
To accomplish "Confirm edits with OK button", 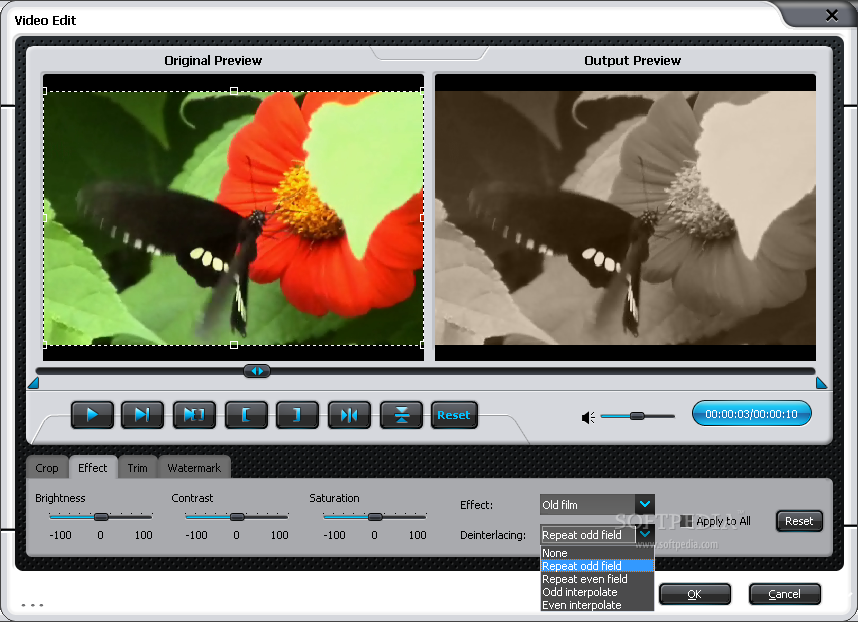I will [694, 594].
